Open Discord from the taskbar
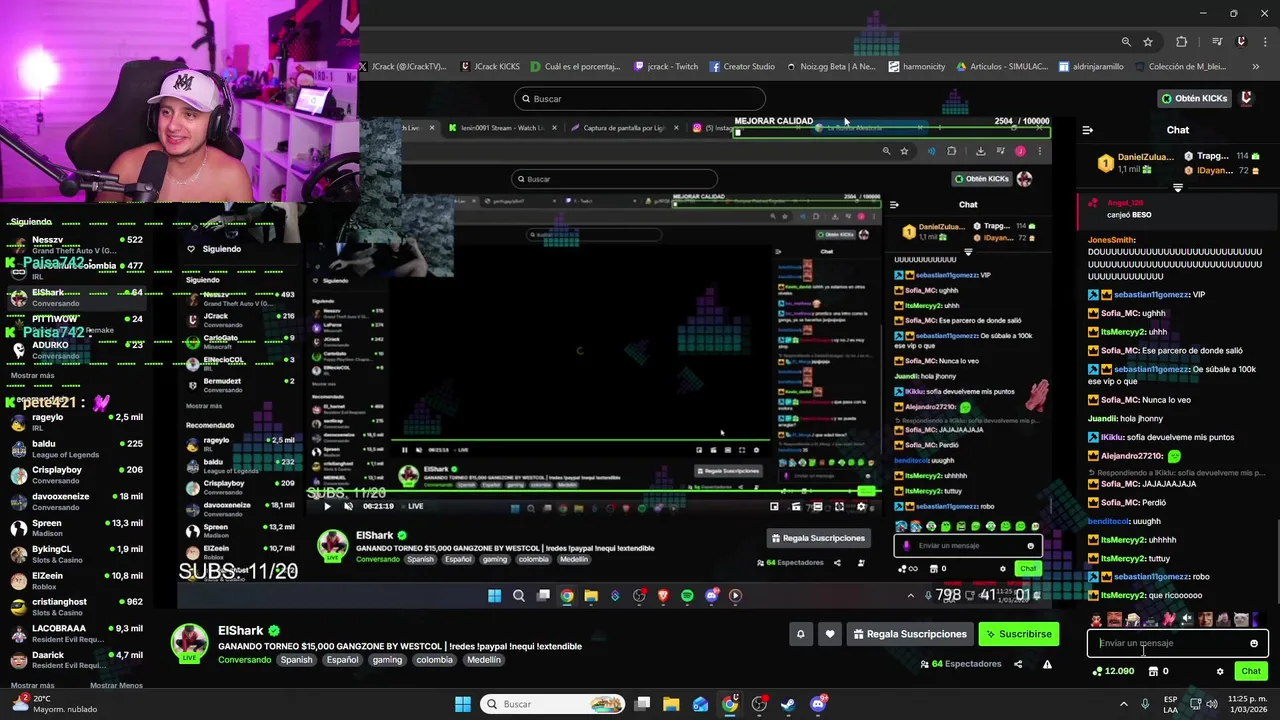This screenshot has width=1280, height=720. [x=818, y=704]
